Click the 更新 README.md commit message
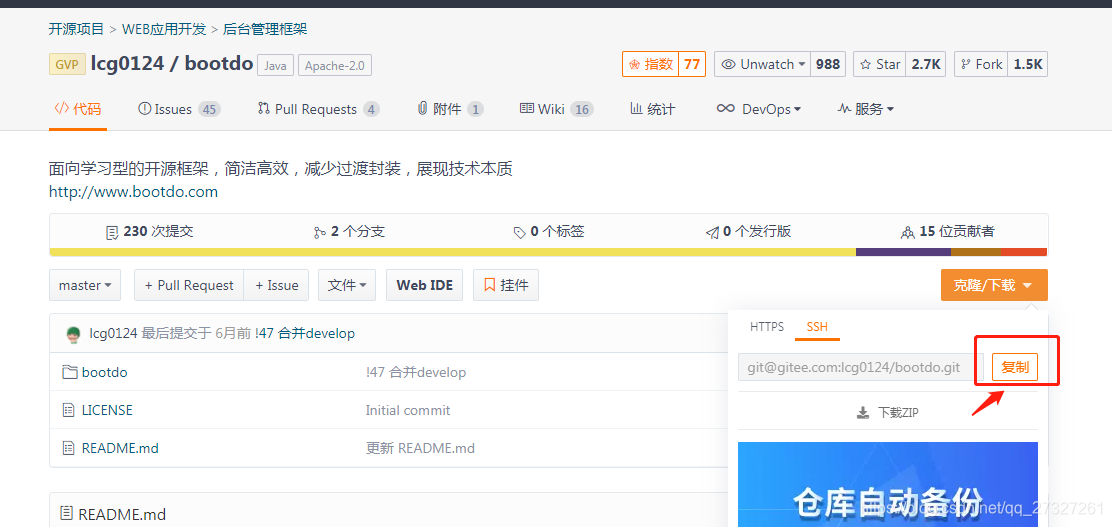Image resolution: width=1112 pixels, height=527 pixels. click(x=420, y=448)
